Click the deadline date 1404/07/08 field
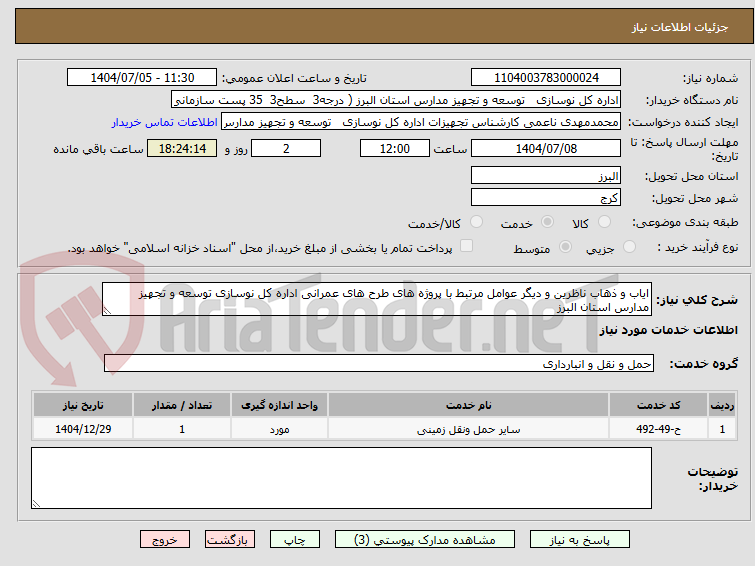Viewport: 755px width, 566px height. (x=546, y=148)
